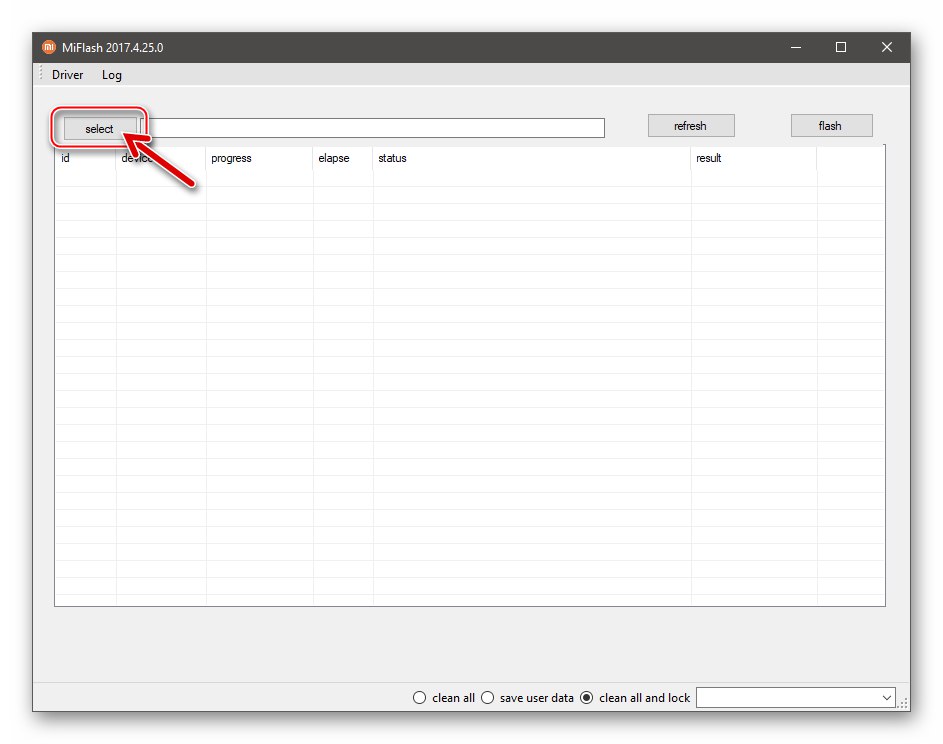Choose the clean all and lock option

(635, 698)
